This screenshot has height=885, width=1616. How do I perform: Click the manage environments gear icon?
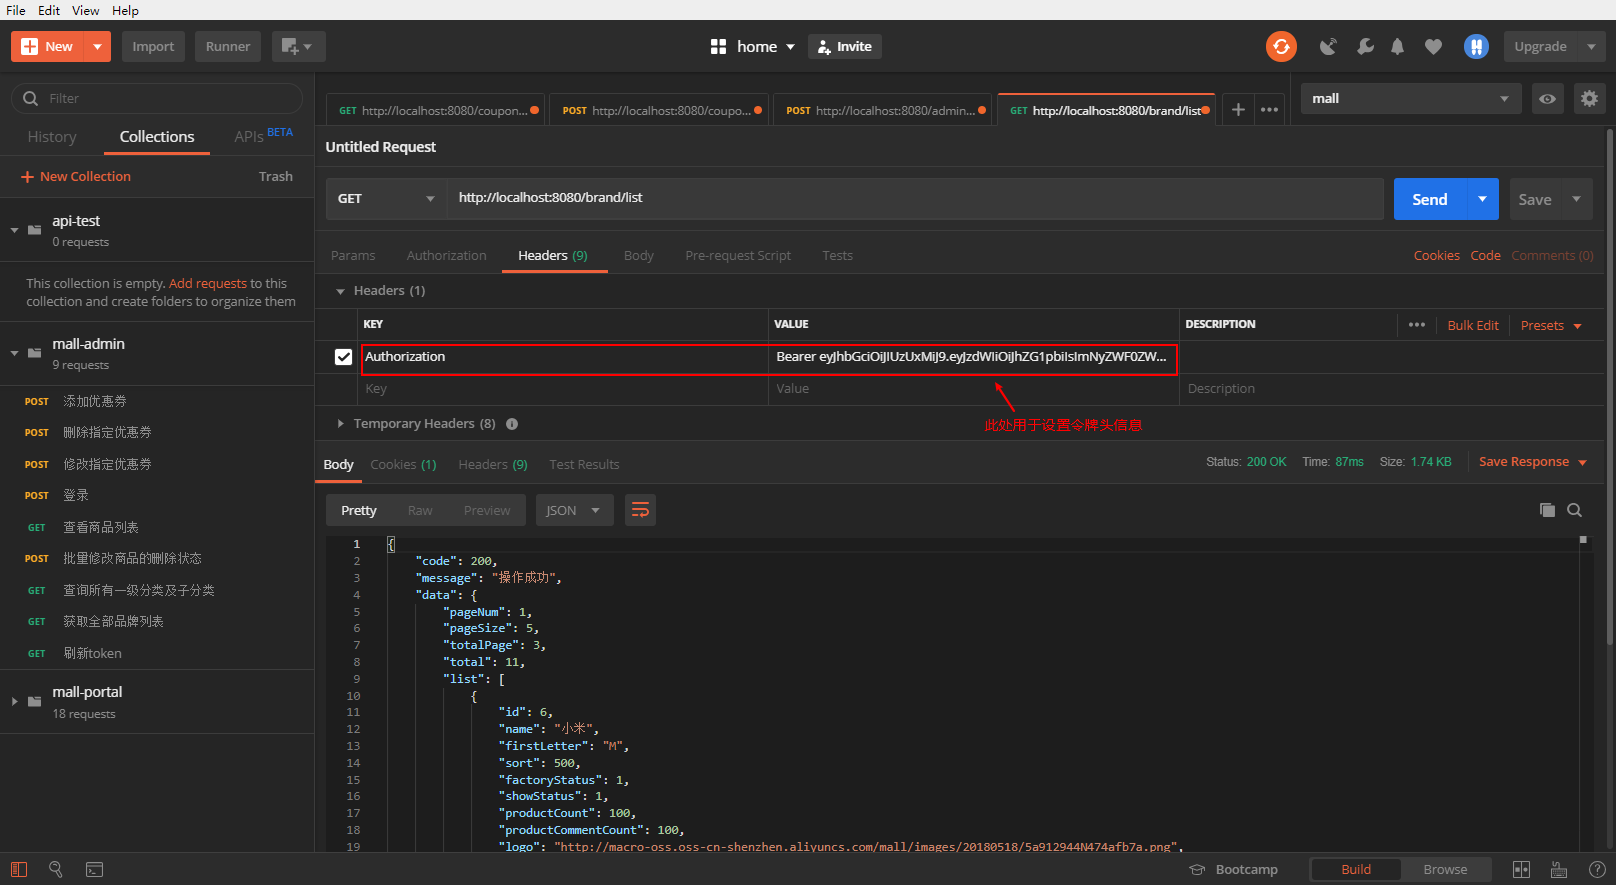pyautogui.click(x=1589, y=98)
